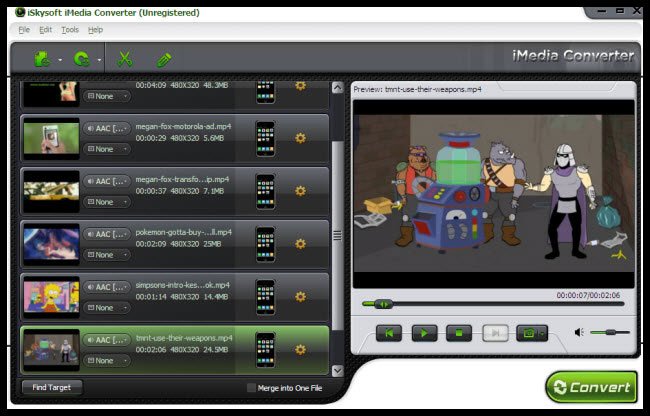
Task: Click the Find Target button
Action: click(52, 387)
